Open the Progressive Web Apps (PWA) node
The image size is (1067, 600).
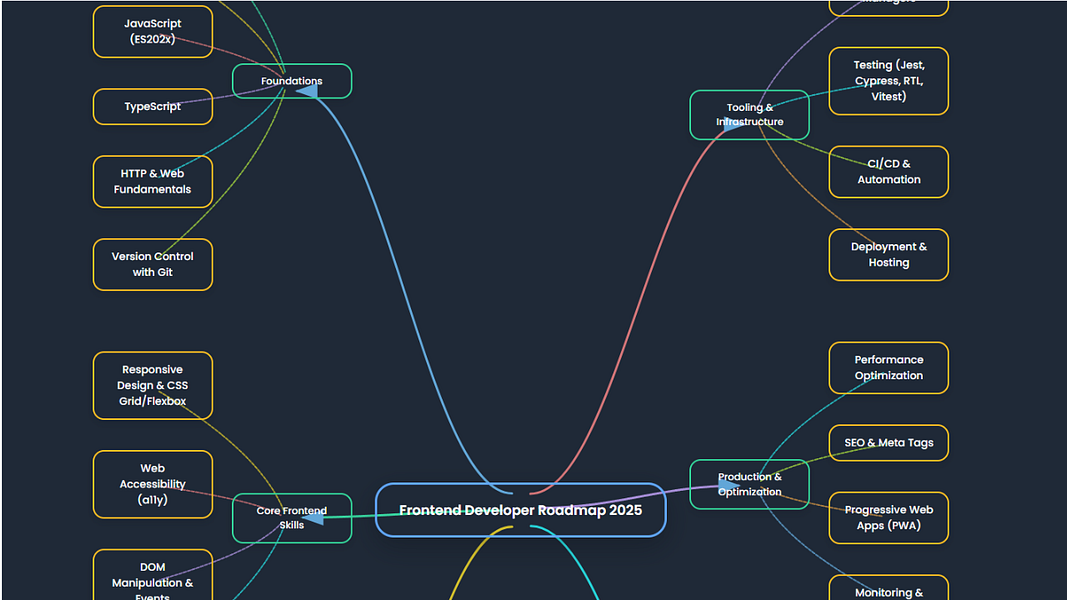click(x=889, y=518)
